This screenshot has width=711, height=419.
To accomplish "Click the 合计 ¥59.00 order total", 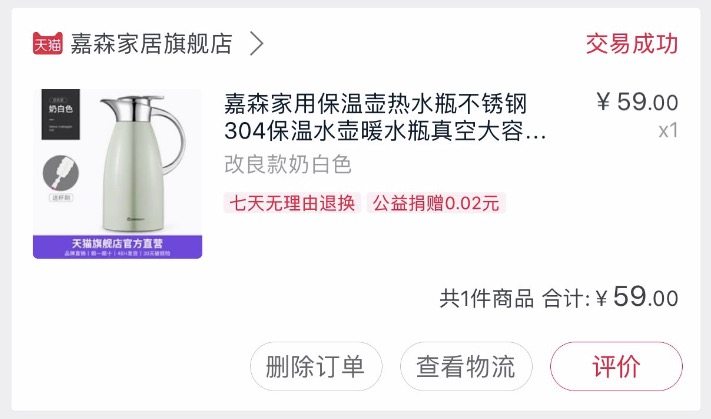I will 610,297.
